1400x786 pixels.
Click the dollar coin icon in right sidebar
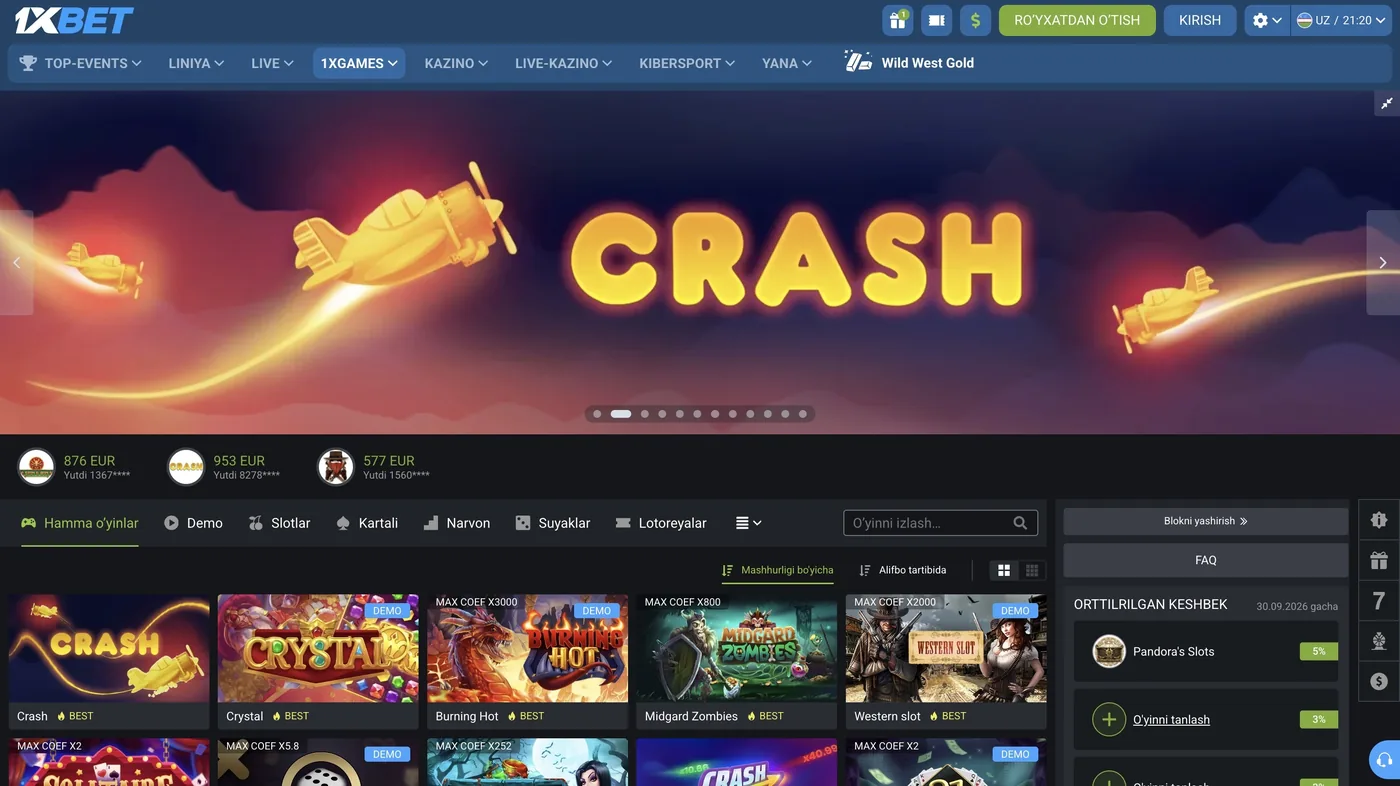click(x=1379, y=681)
